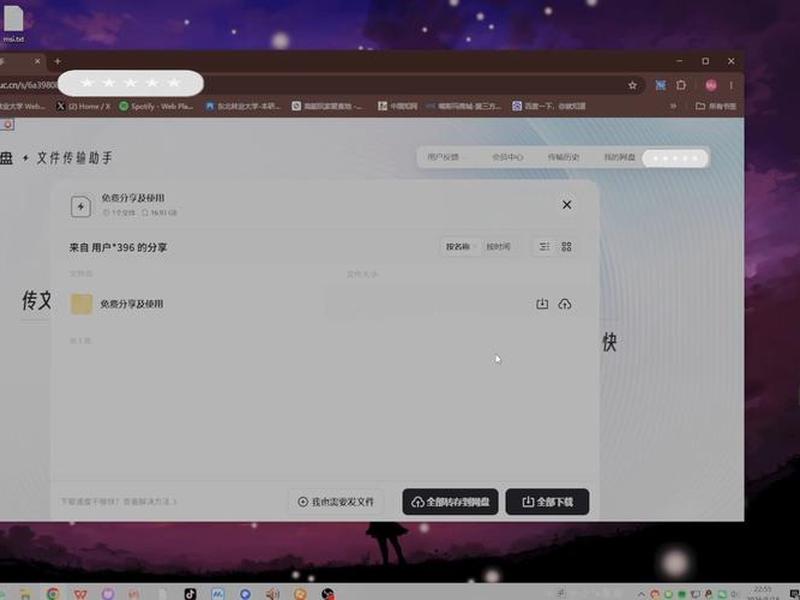Open the taskbar clock showing 22:55
This screenshot has height=600, width=800.
point(762,593)
